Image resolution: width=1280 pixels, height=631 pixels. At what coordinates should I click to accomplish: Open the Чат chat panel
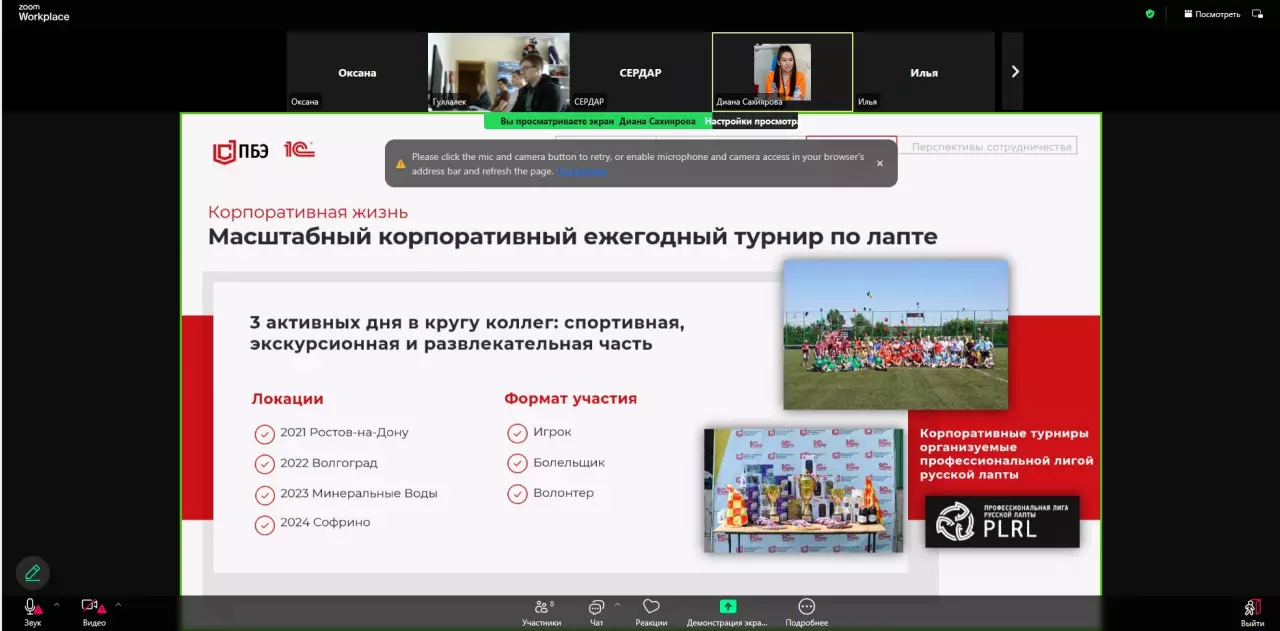tap(596, 608)
